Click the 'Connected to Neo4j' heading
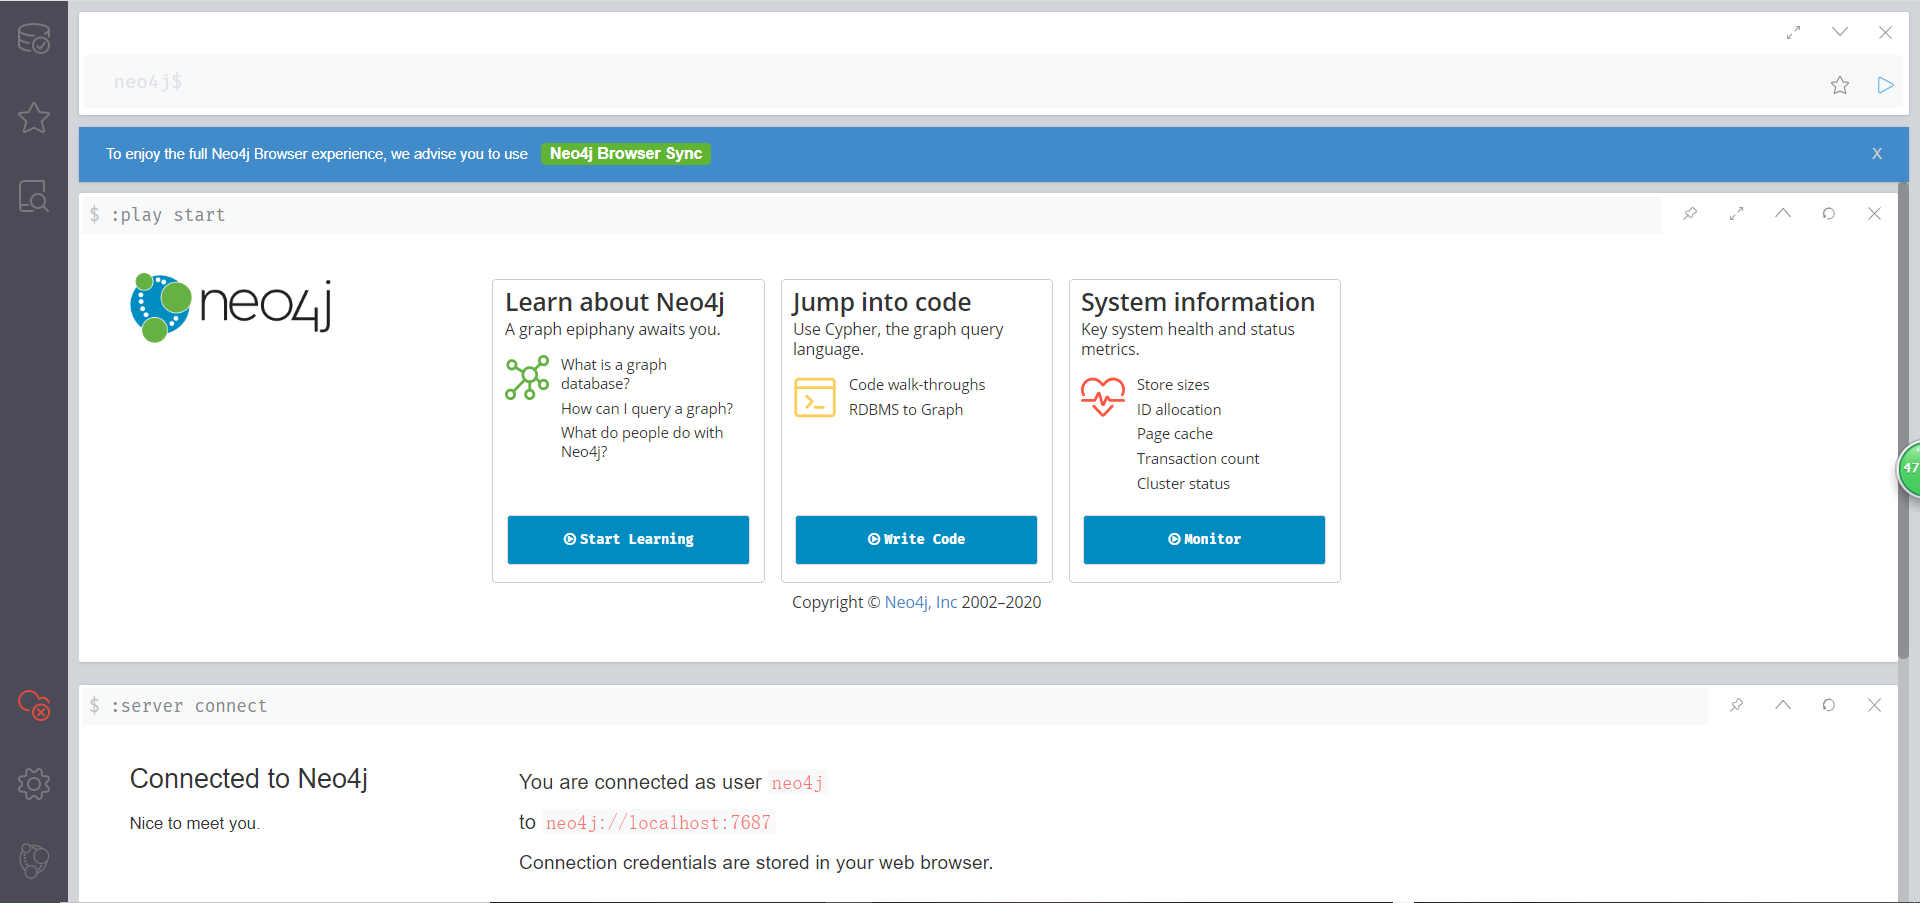Screen dimensions: 1920x903 point(249,779)
